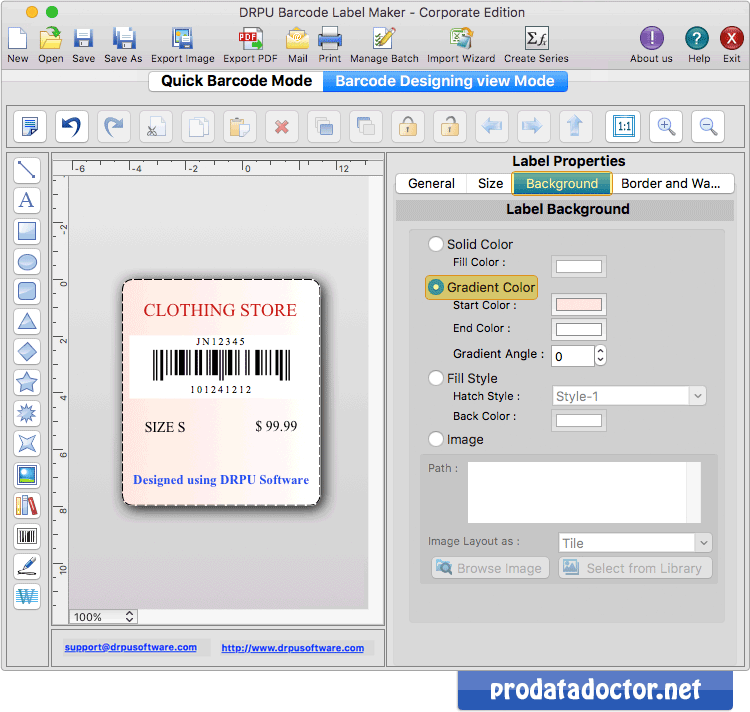
Task: Select the Watermark W tool
Action: [27, 597]
